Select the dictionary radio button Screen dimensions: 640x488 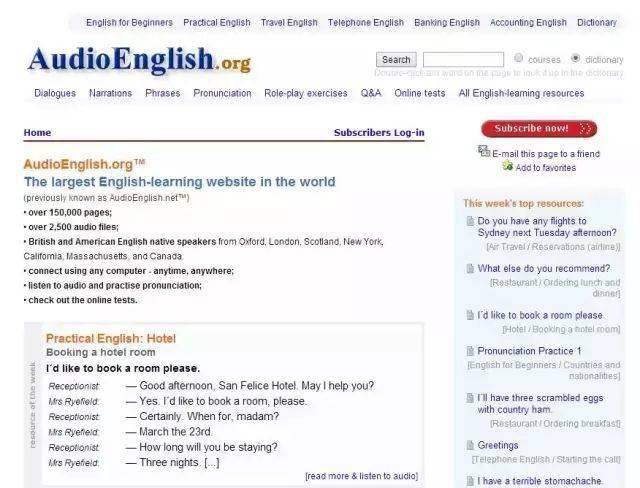(x=576, y=58)
